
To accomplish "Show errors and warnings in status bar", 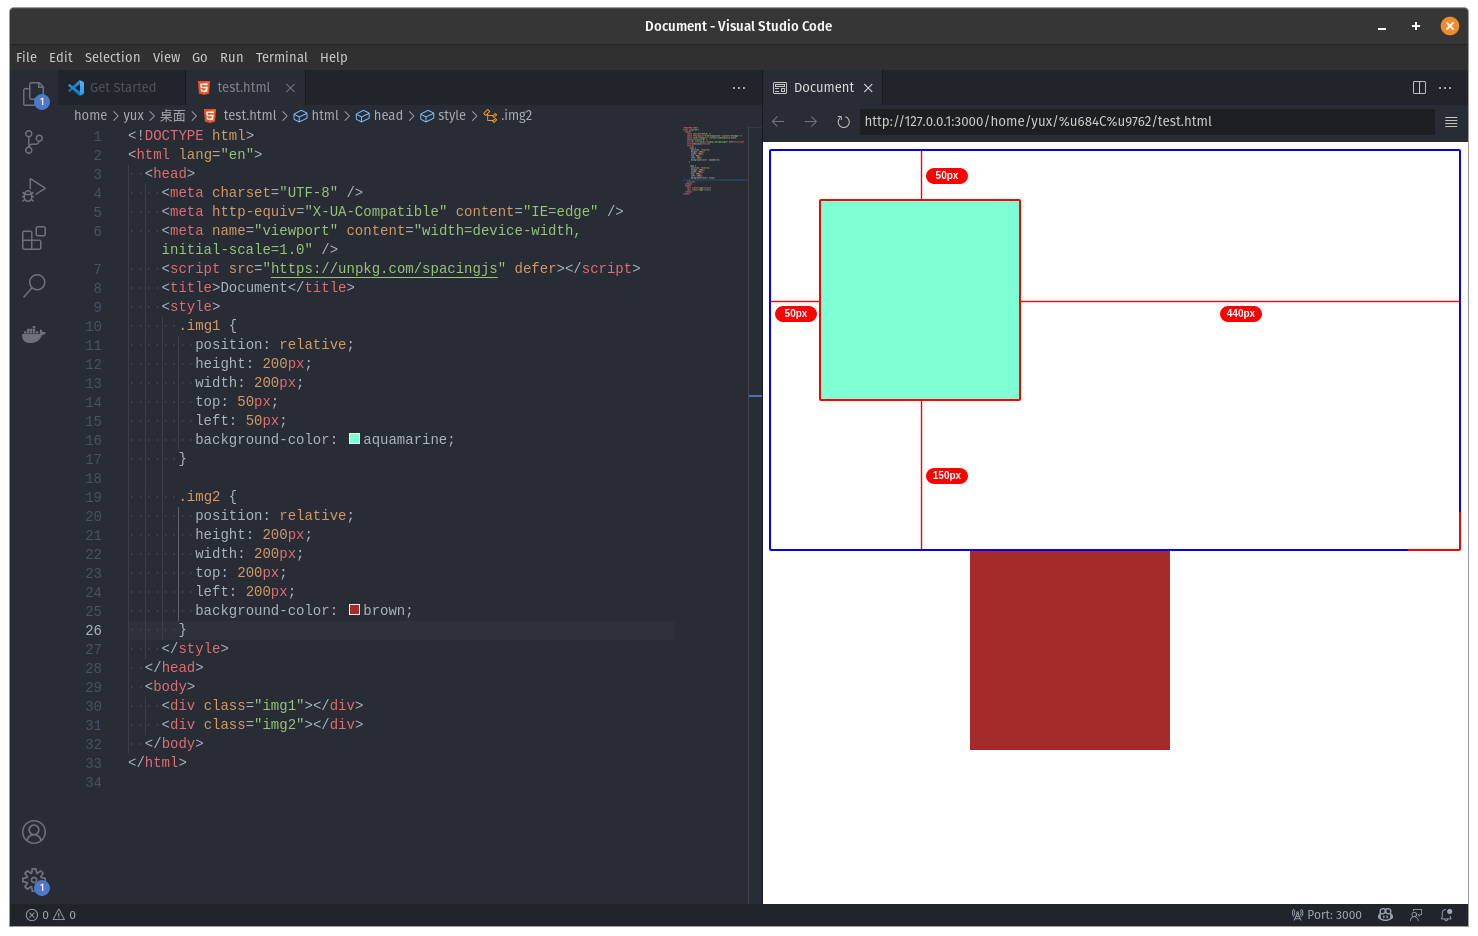I will (51, 915).
